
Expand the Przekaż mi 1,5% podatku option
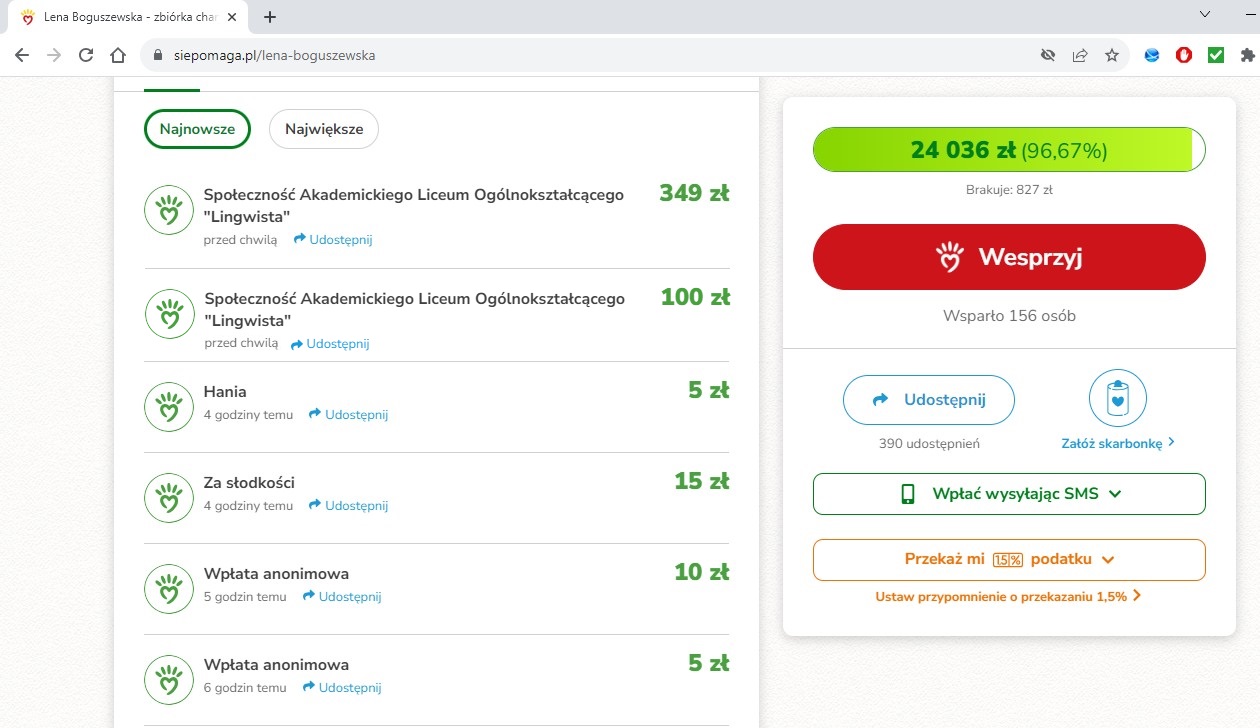1009,560
